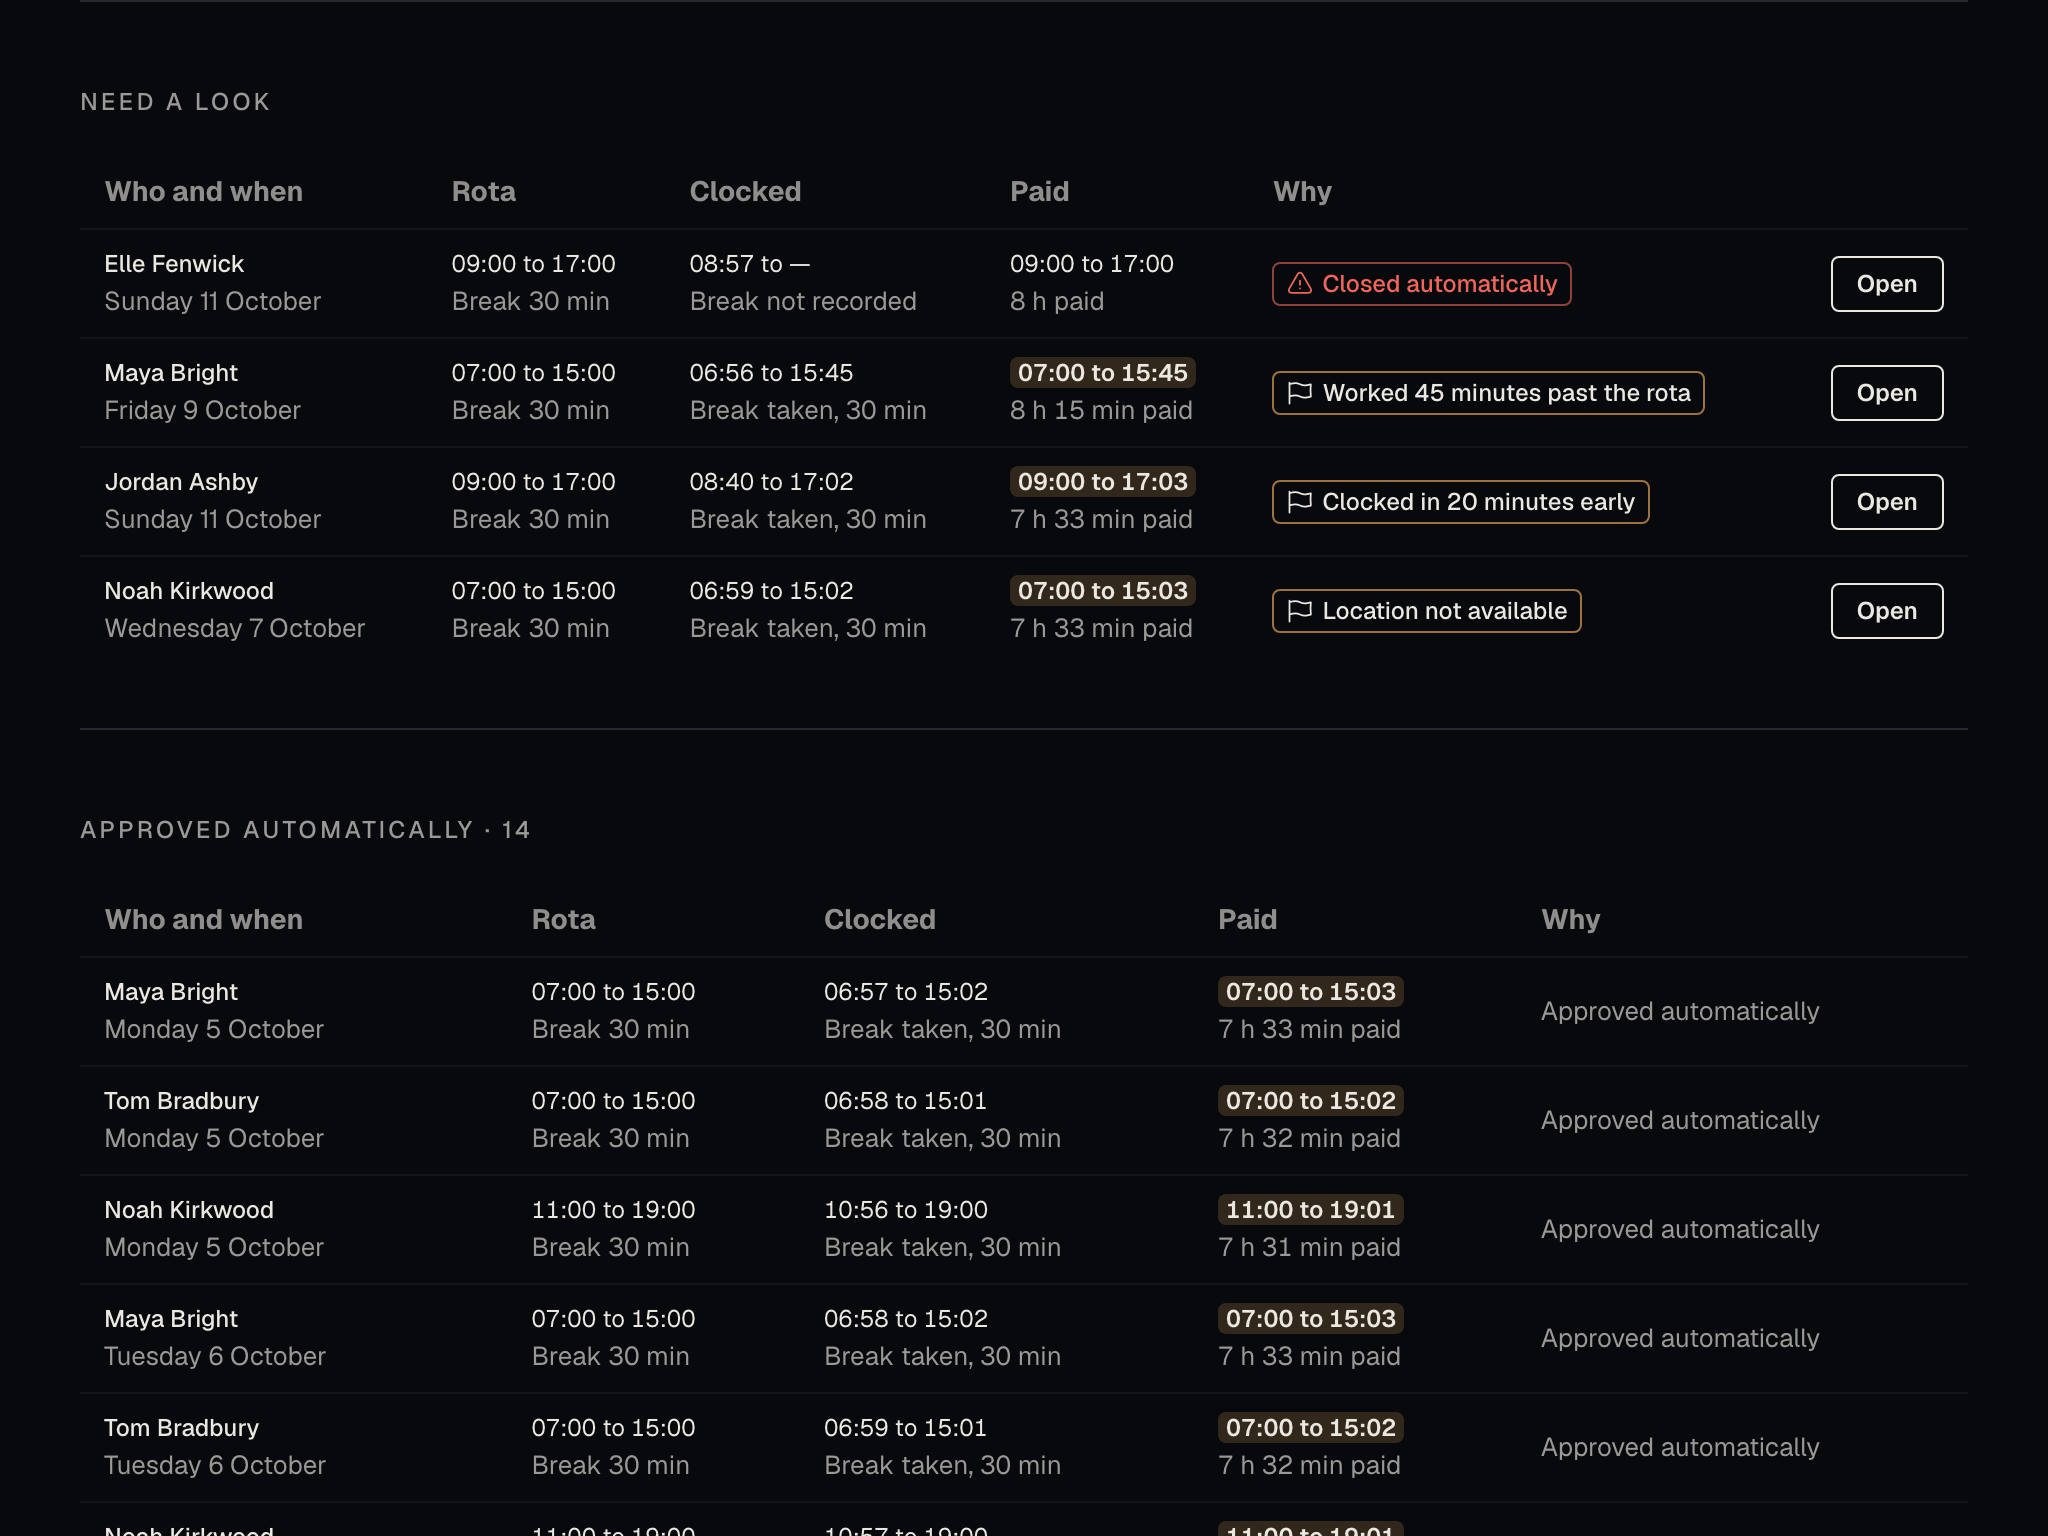Click Clocked column header in Approved automatically table
The height and width of the screenshot is (1536, 2048).
tap(879, 920)
